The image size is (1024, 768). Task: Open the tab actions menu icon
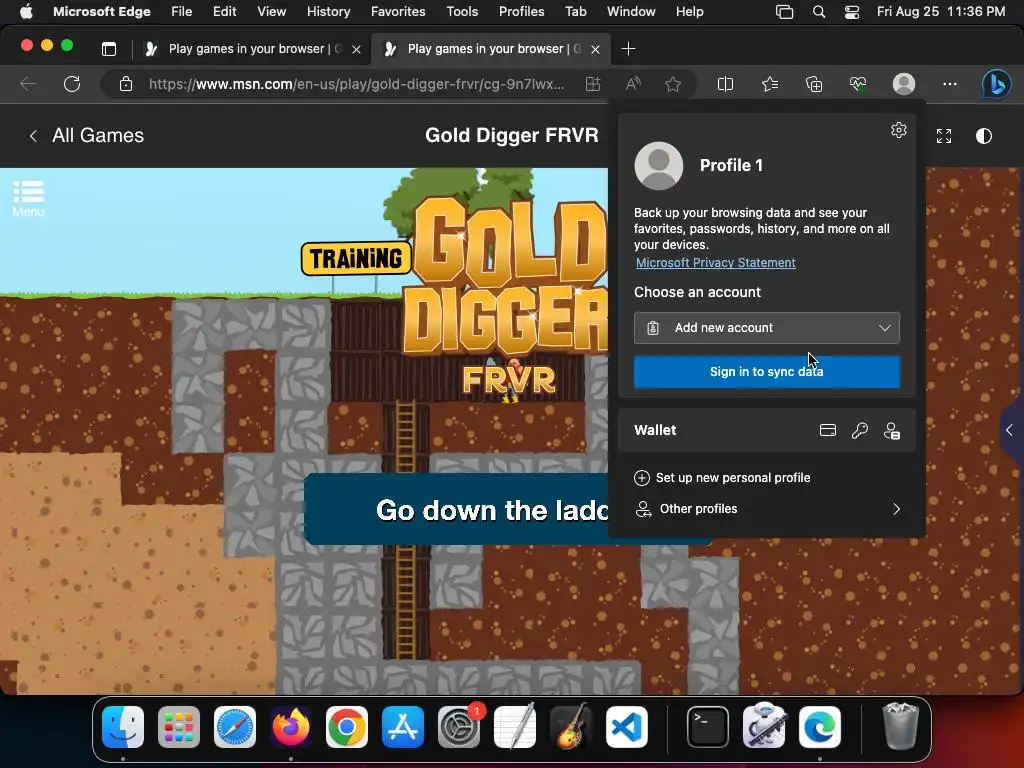[109, 49]
